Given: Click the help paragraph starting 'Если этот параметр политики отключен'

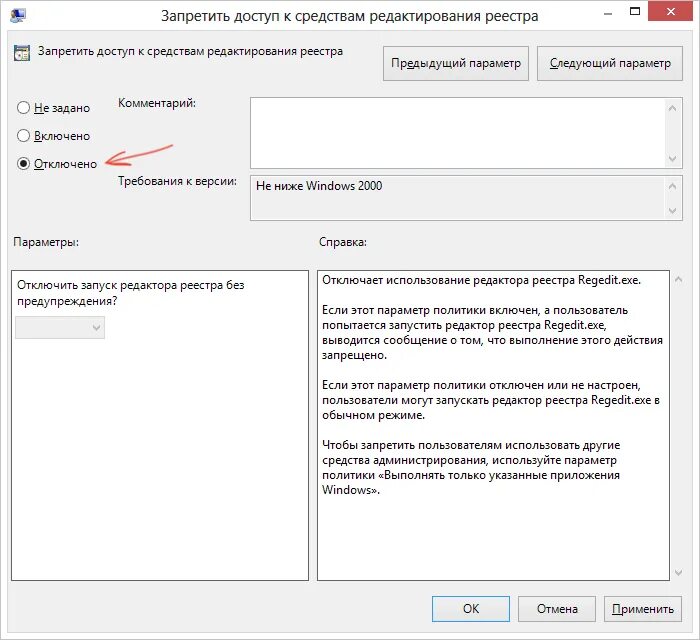Looking at the screenshot, I should 491,400.
